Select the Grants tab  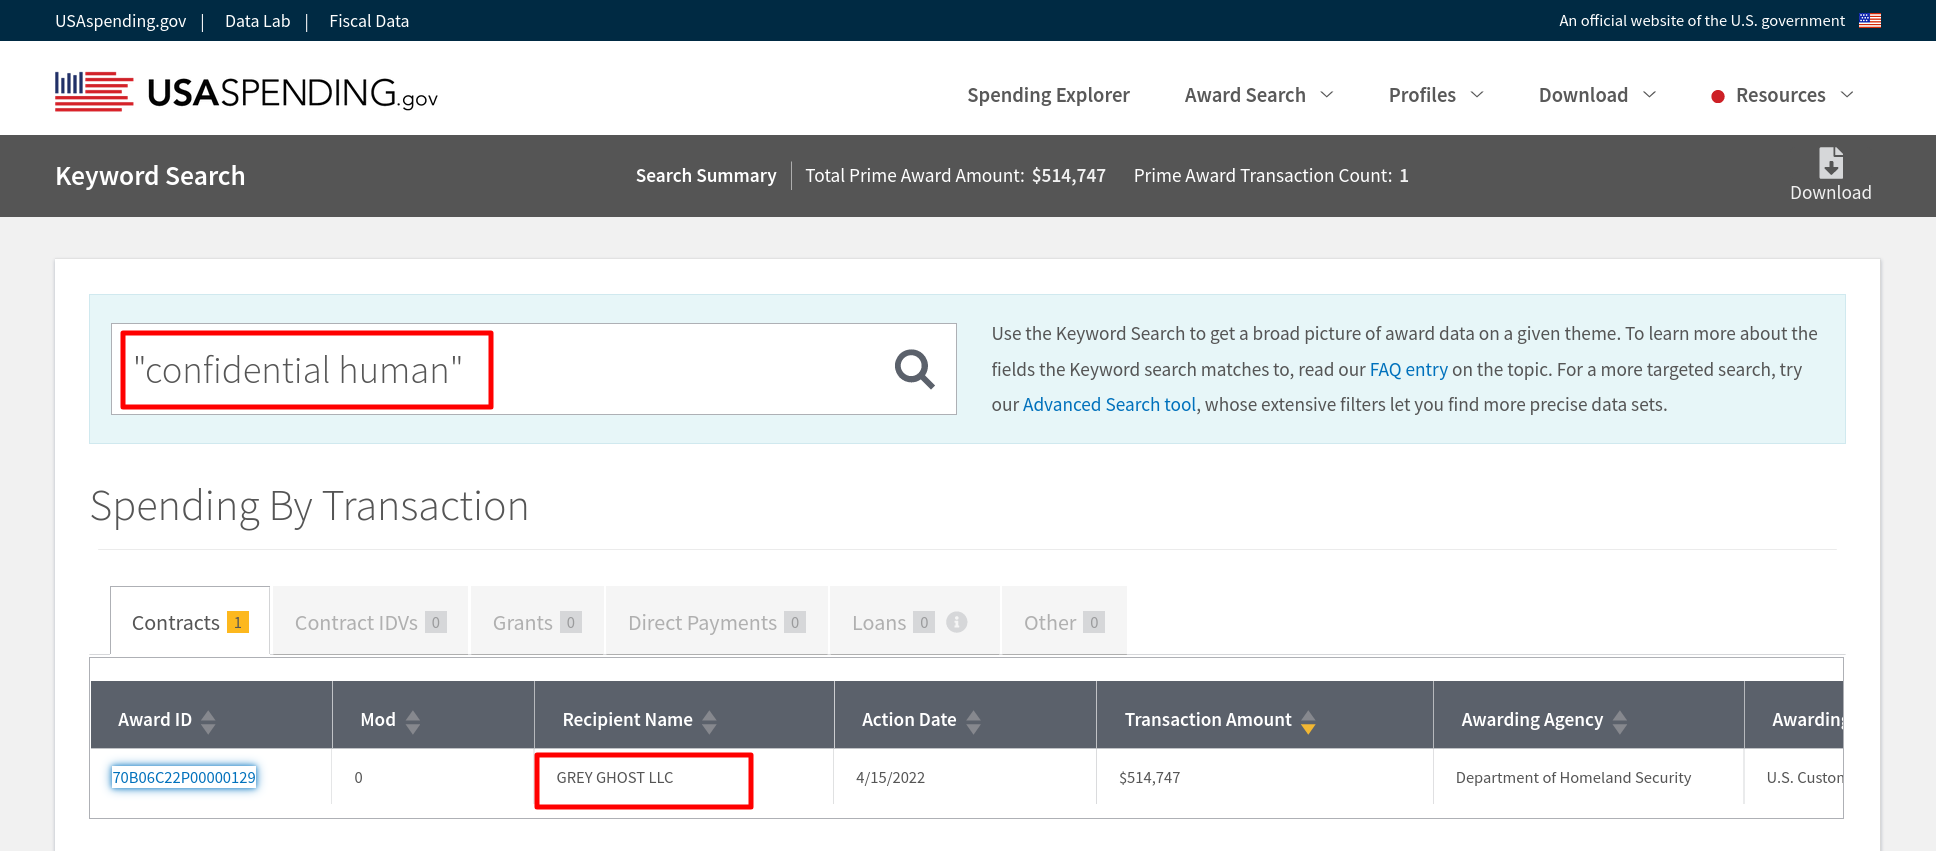(537, 621)
